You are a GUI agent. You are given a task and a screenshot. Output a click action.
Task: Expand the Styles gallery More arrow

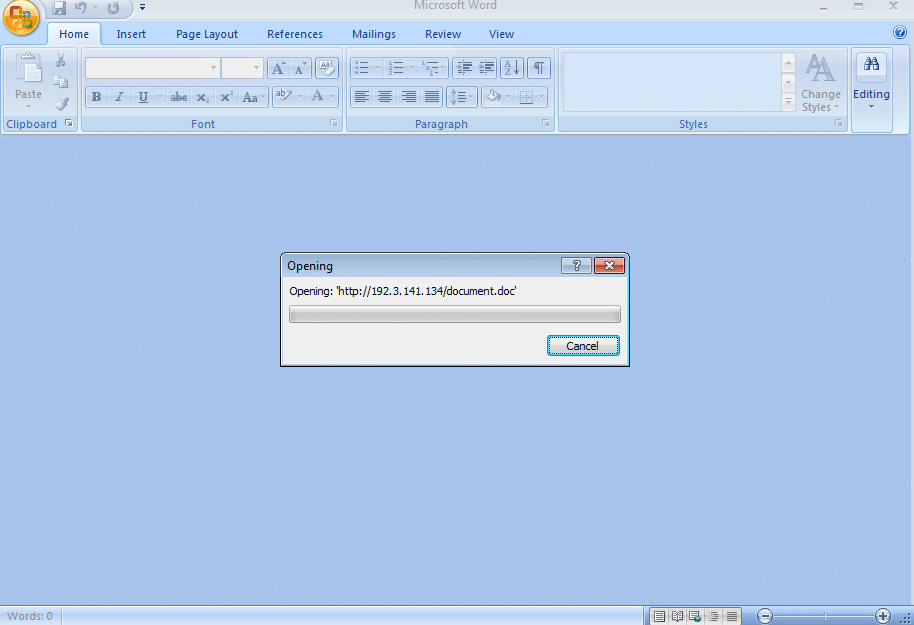(x=788, y=103)
